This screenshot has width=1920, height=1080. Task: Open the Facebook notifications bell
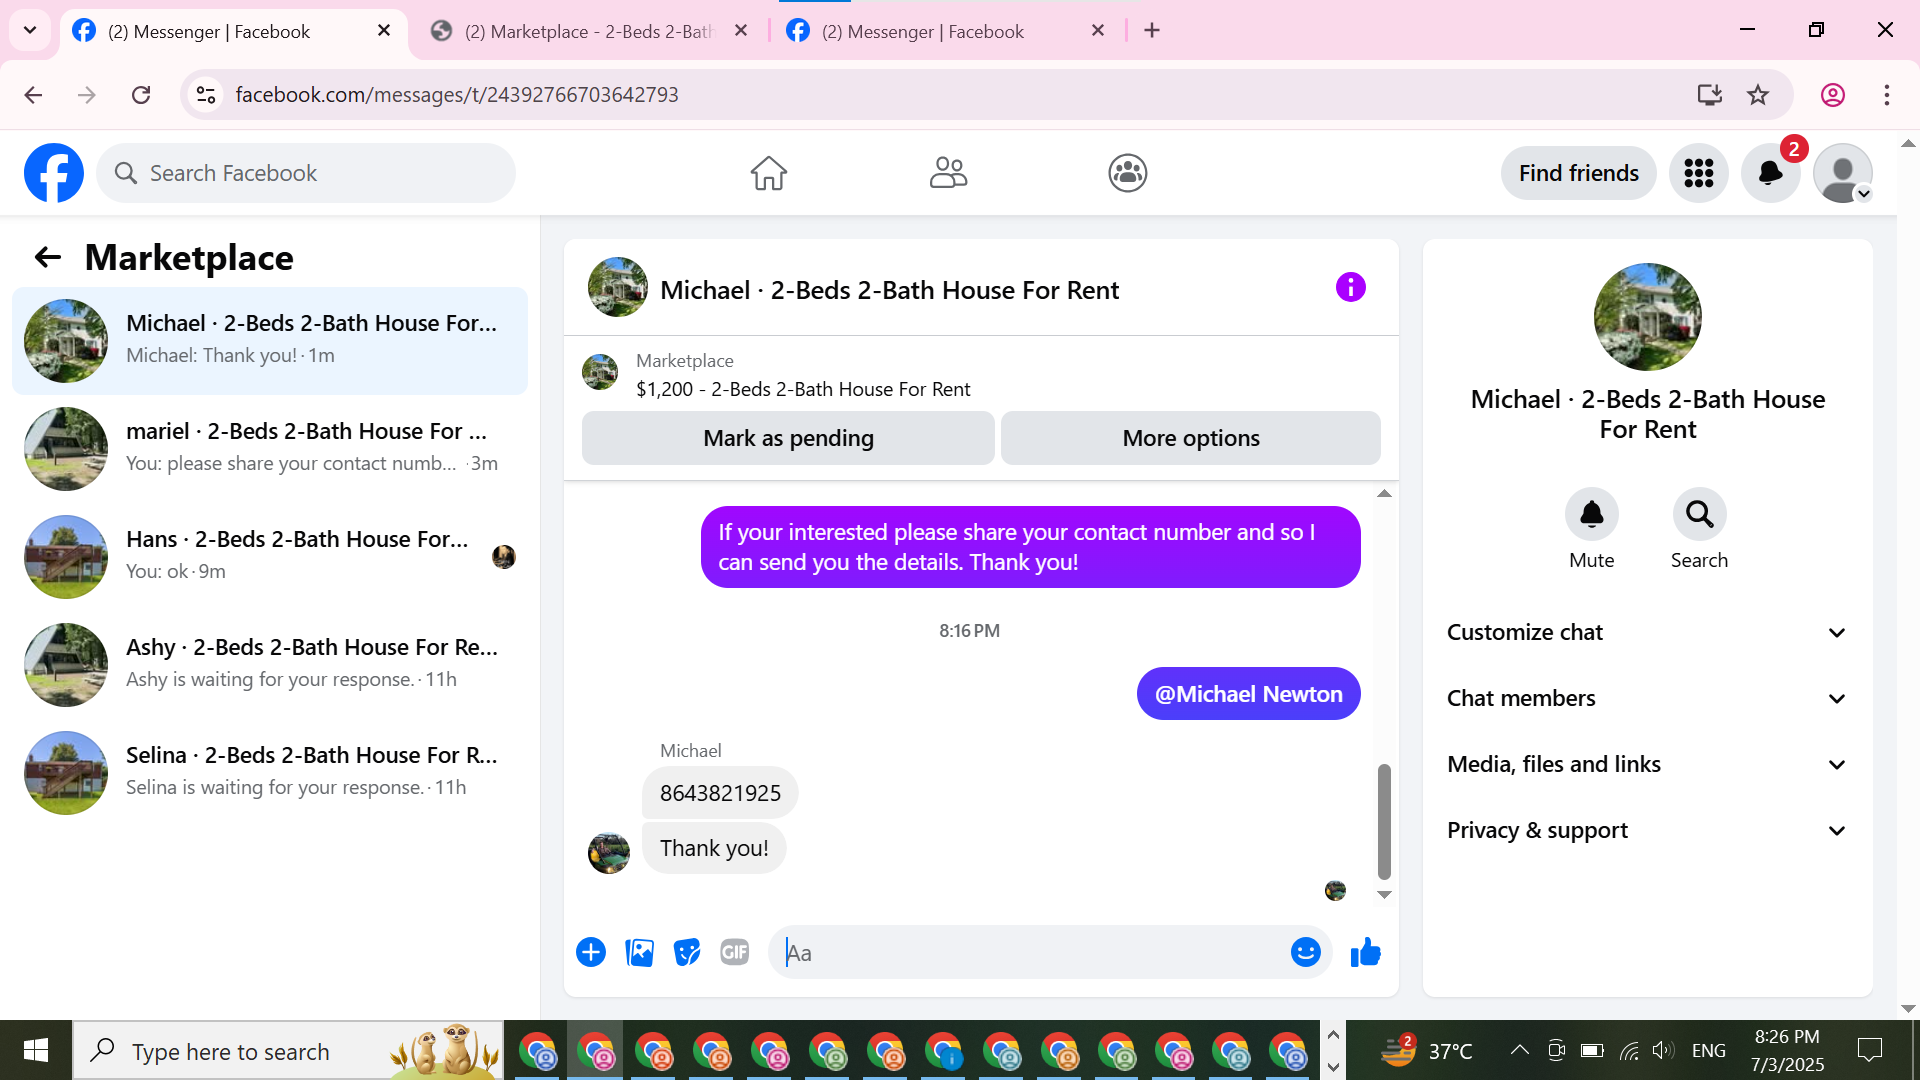(x=1770, y=173)
